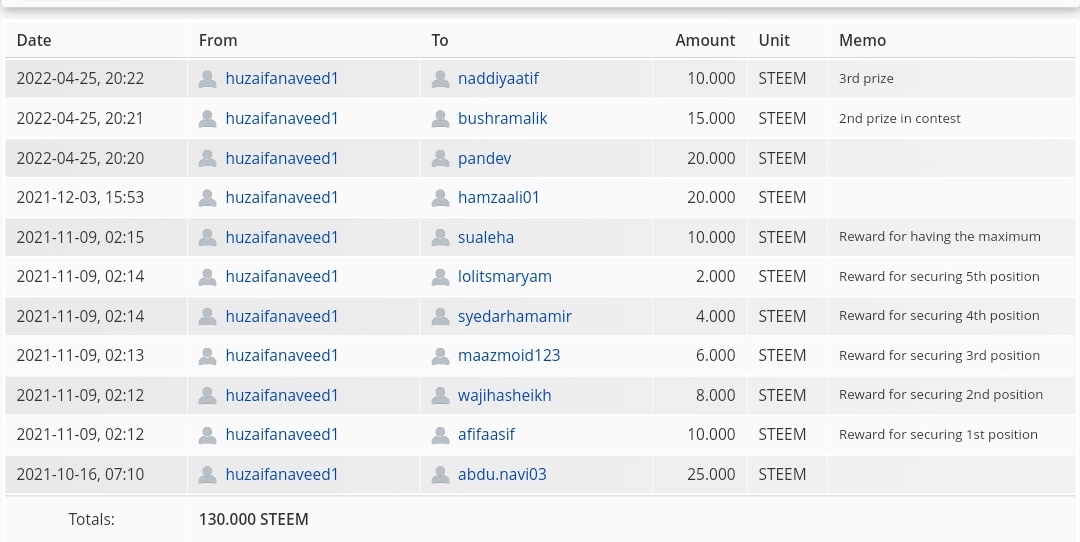Select 'Reward for securing 1st position' memo
Viewport: 1080px width, 542px height.
[x=938, y=435]
